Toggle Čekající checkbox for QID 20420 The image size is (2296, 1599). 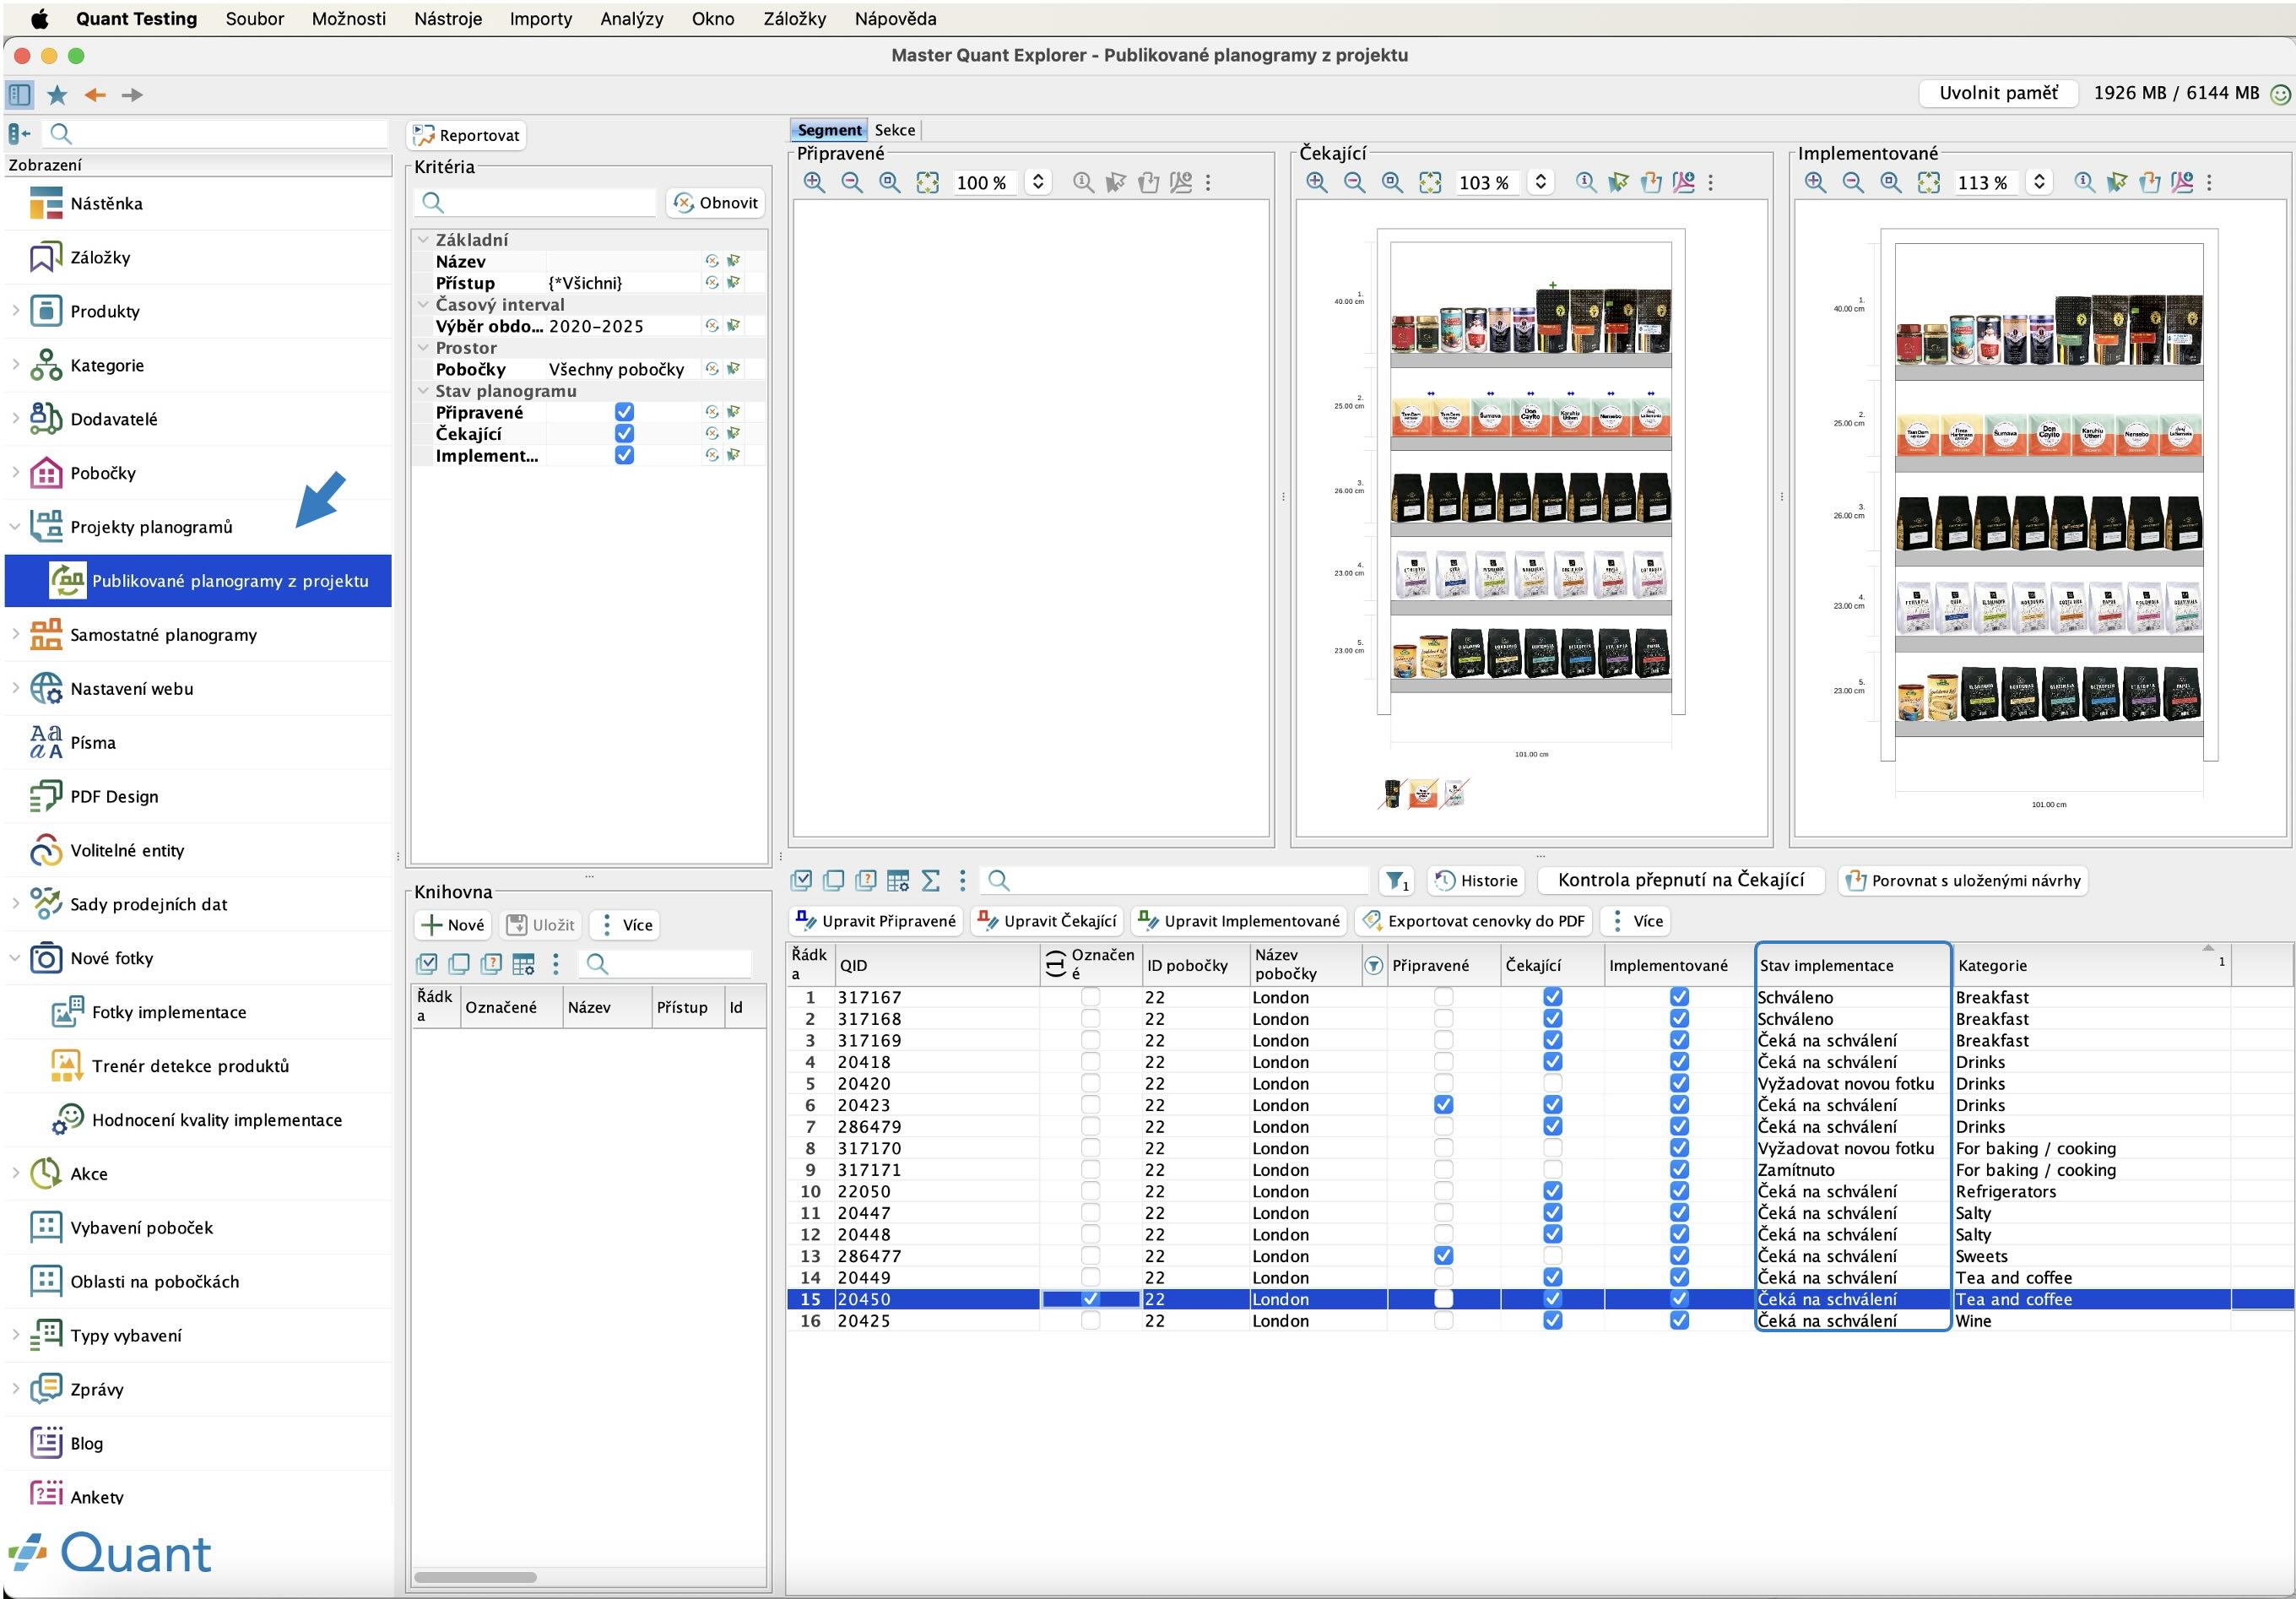click(1552, 1084)
